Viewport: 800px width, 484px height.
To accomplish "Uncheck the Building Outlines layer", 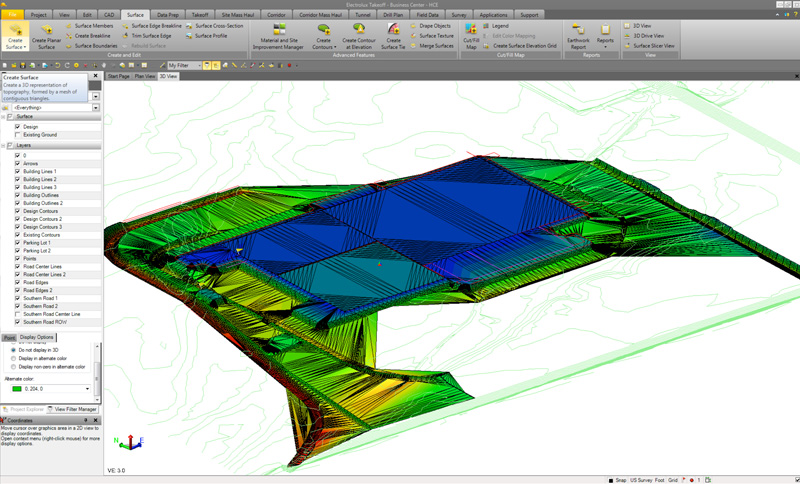I will coord(17,195).
